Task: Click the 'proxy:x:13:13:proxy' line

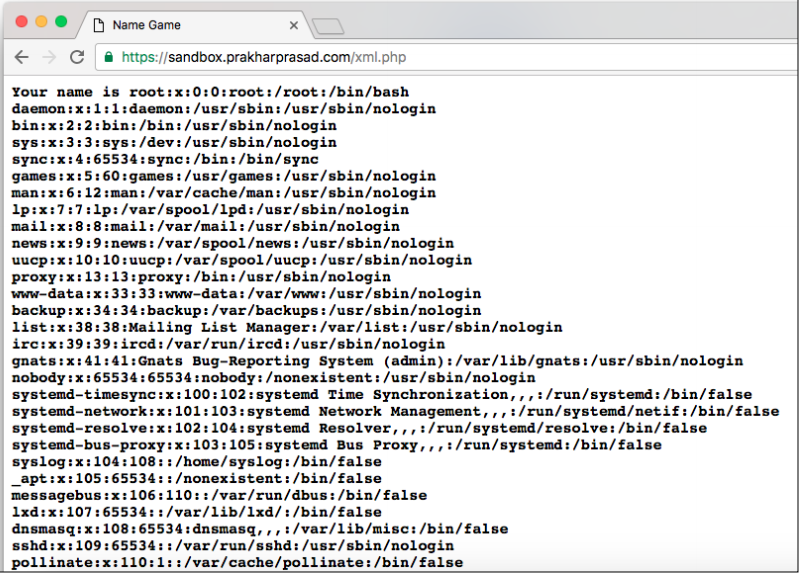Action: 201,277
